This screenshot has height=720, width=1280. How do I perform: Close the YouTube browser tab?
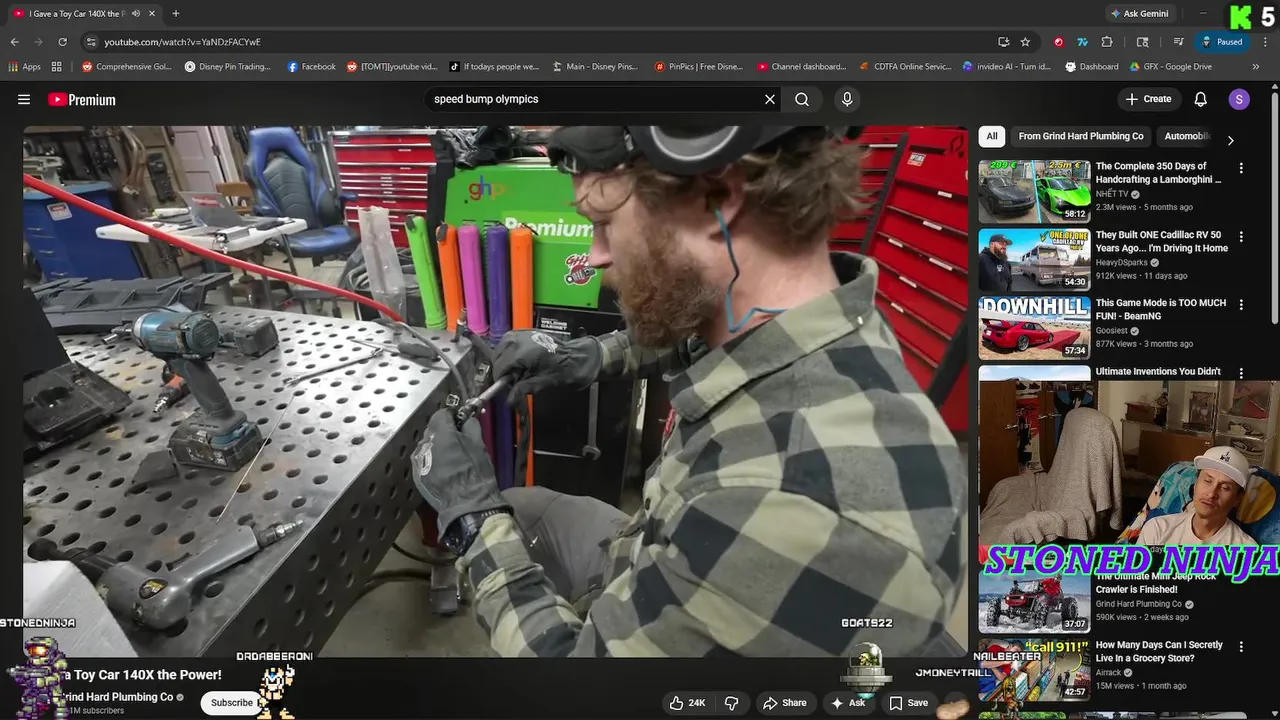tap(151, 13)
